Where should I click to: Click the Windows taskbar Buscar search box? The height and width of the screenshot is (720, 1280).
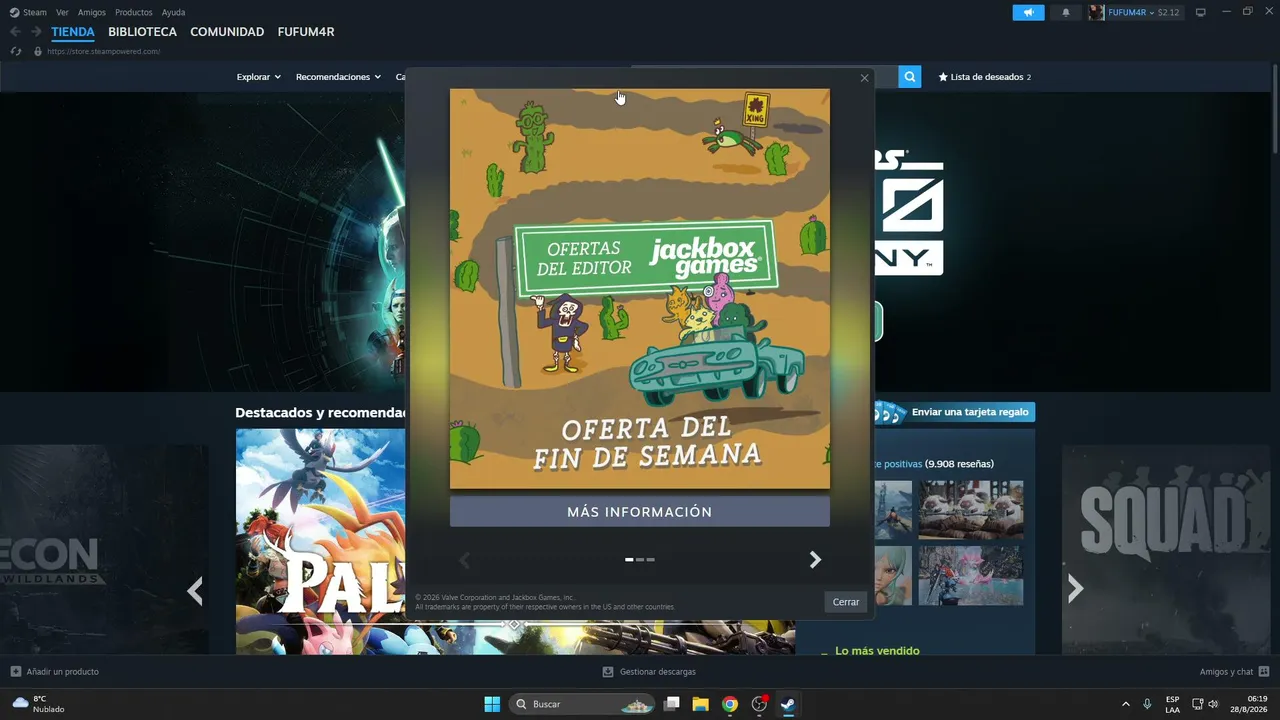[x=583, y=704]
